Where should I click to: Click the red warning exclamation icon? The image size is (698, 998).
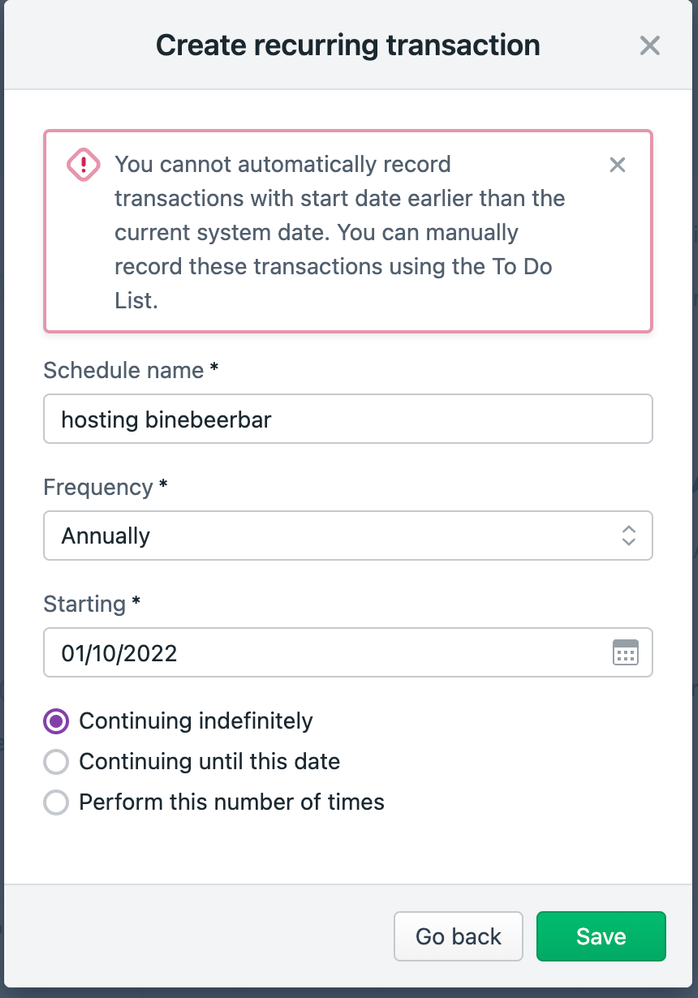coord(83,165)
